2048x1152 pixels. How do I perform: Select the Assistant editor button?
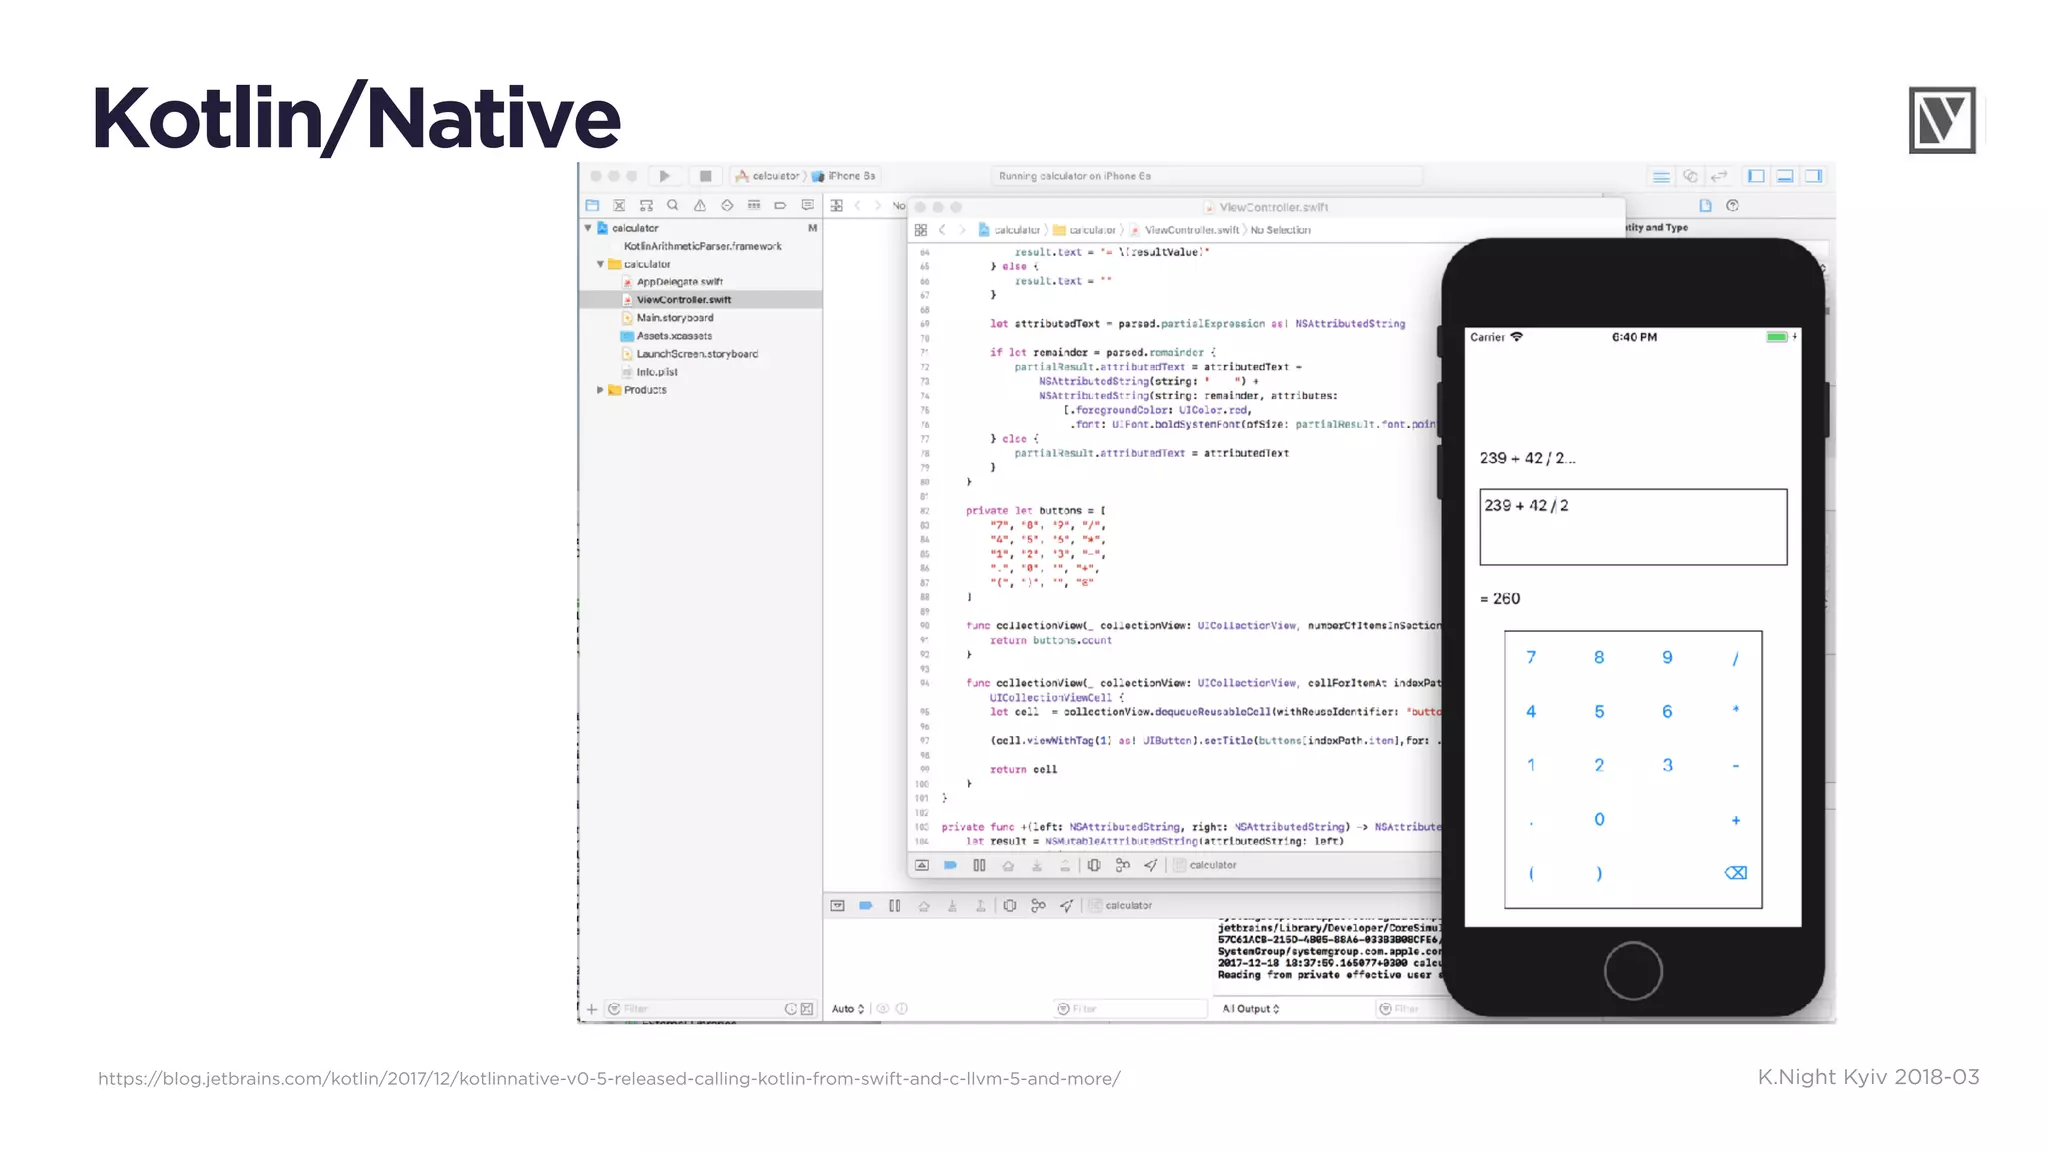pos(1690,176)
